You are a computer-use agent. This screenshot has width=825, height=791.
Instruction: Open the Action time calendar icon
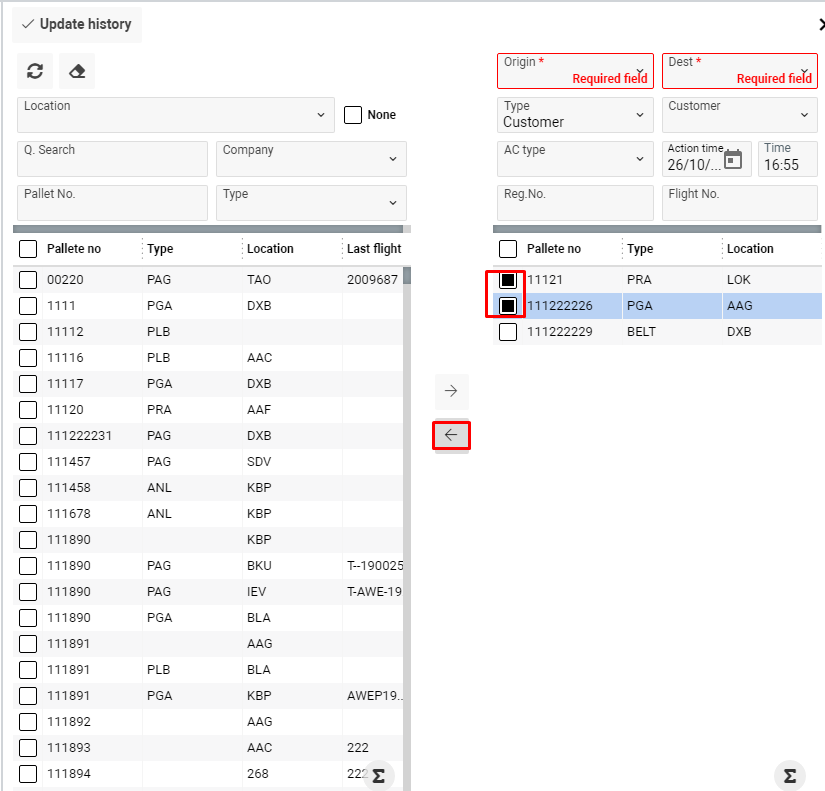pos(734,159)
